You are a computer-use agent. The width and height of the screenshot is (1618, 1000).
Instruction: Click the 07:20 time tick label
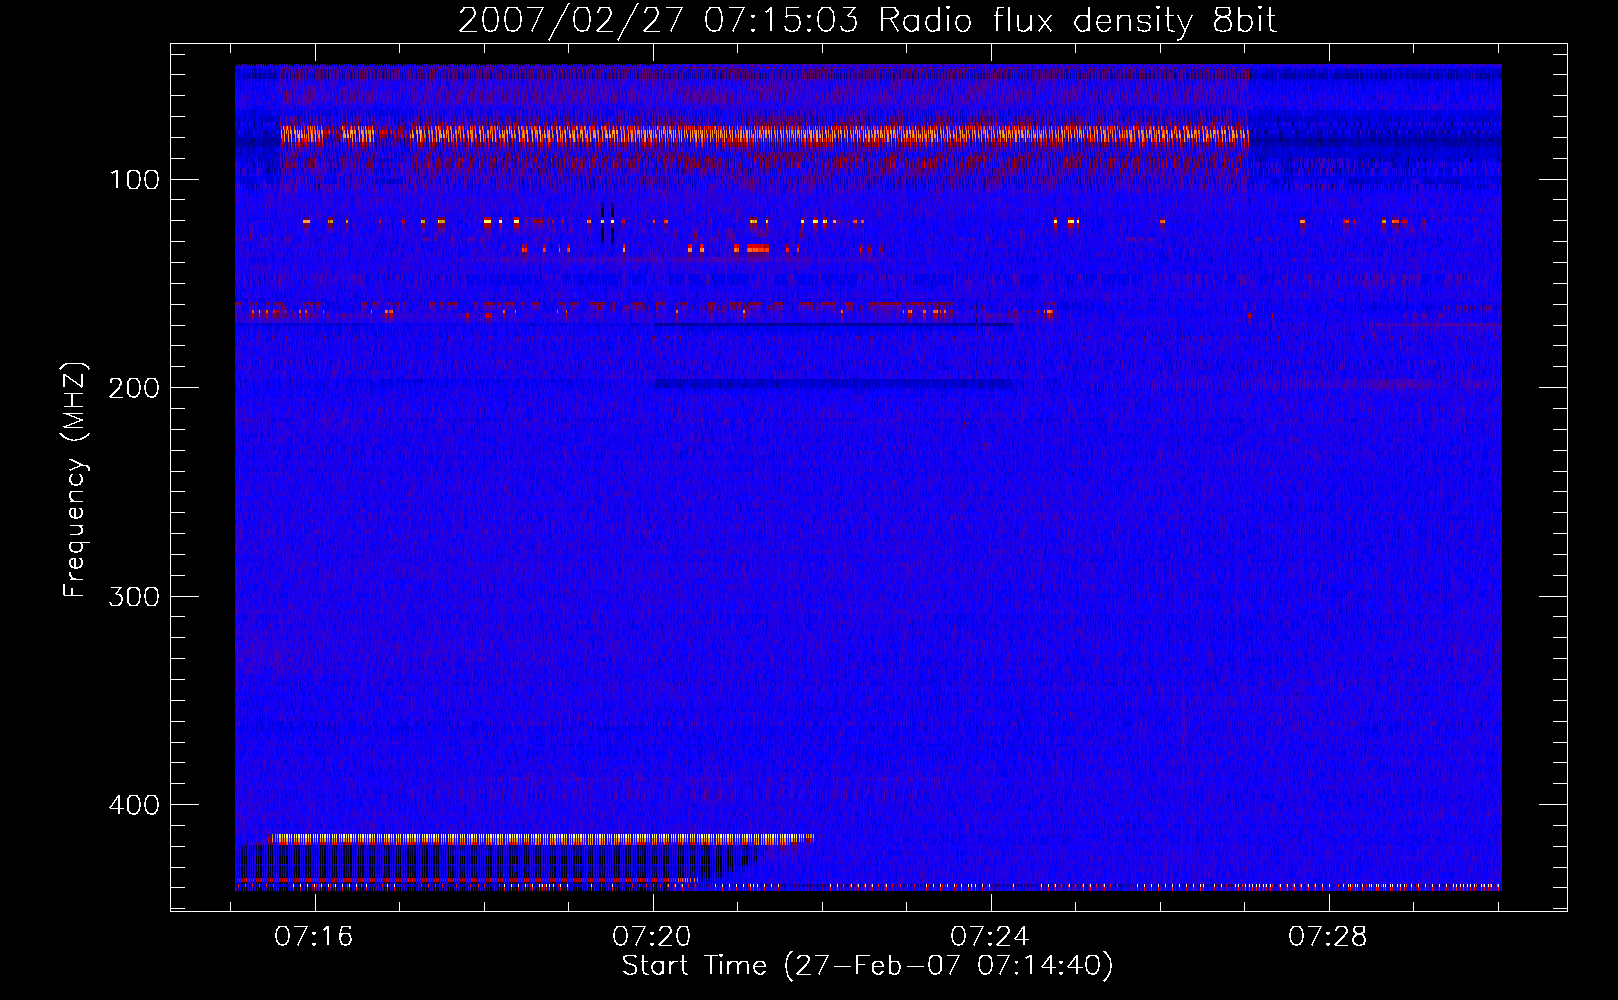(x=652, y=937)
